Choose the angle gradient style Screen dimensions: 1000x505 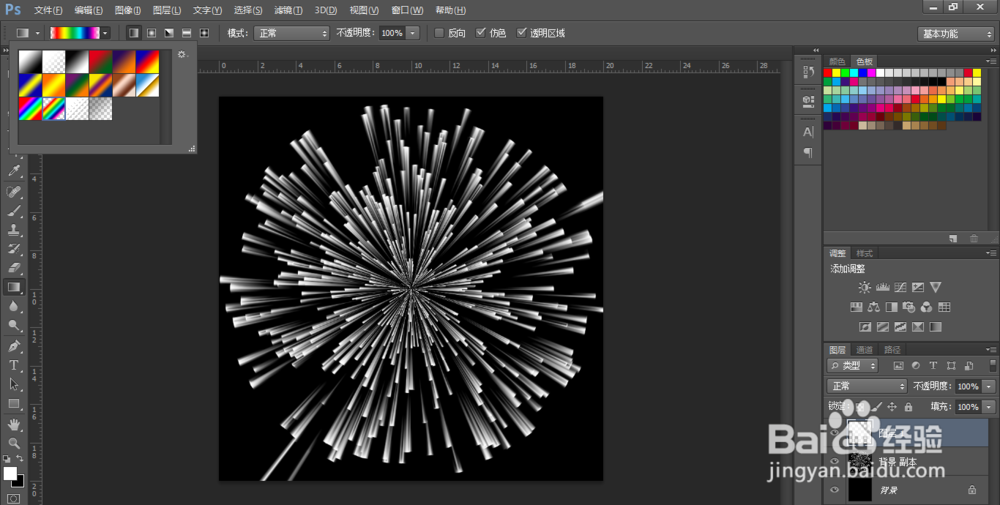coord(169,33)
